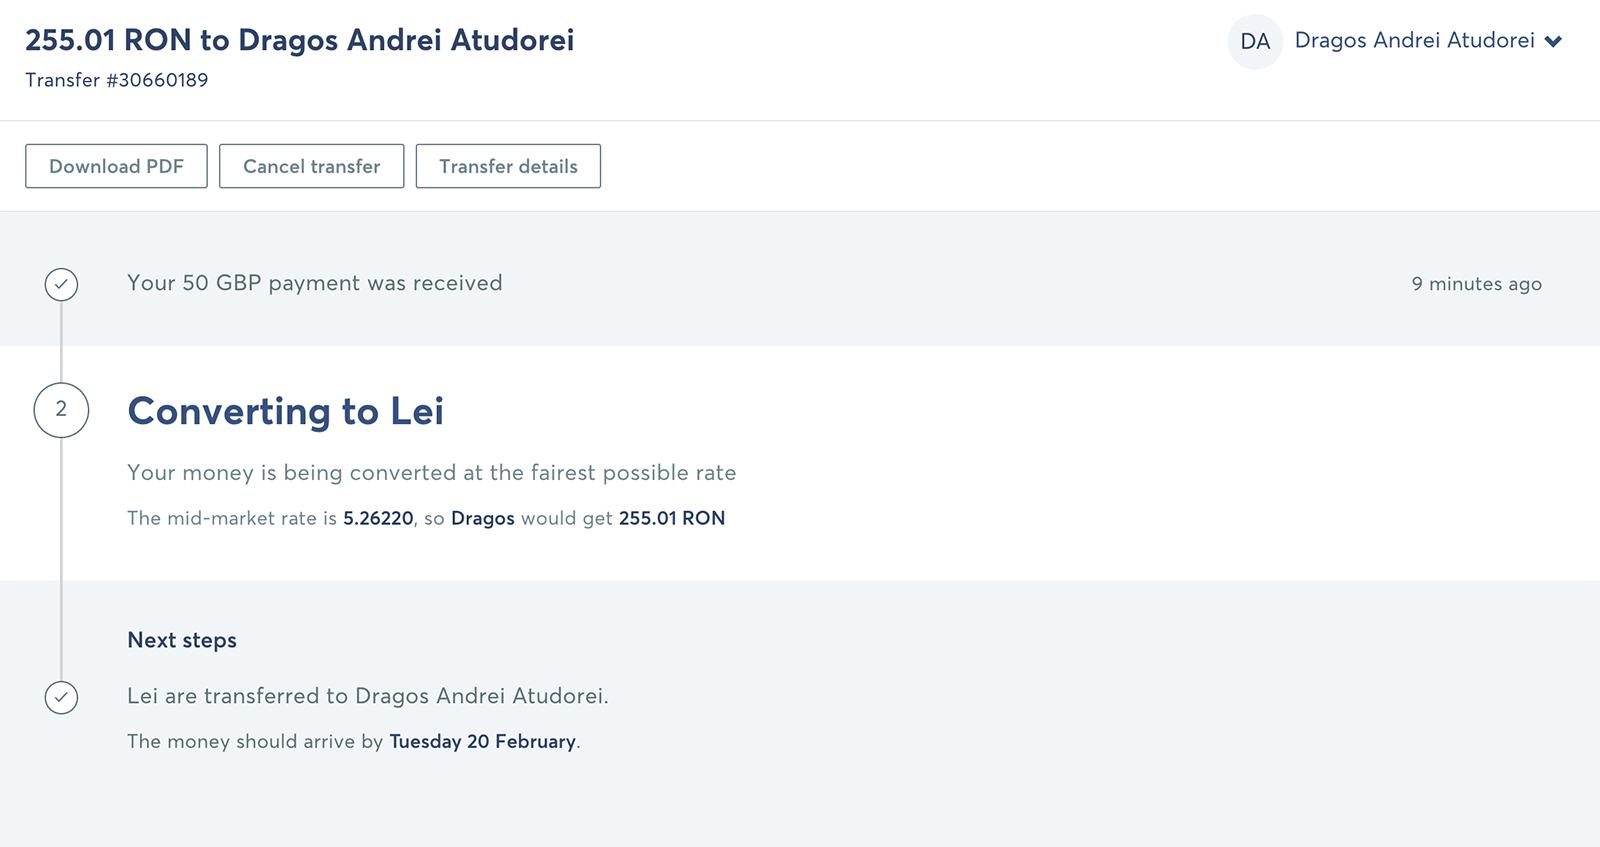Click the Next steps heading

[182, 640]
